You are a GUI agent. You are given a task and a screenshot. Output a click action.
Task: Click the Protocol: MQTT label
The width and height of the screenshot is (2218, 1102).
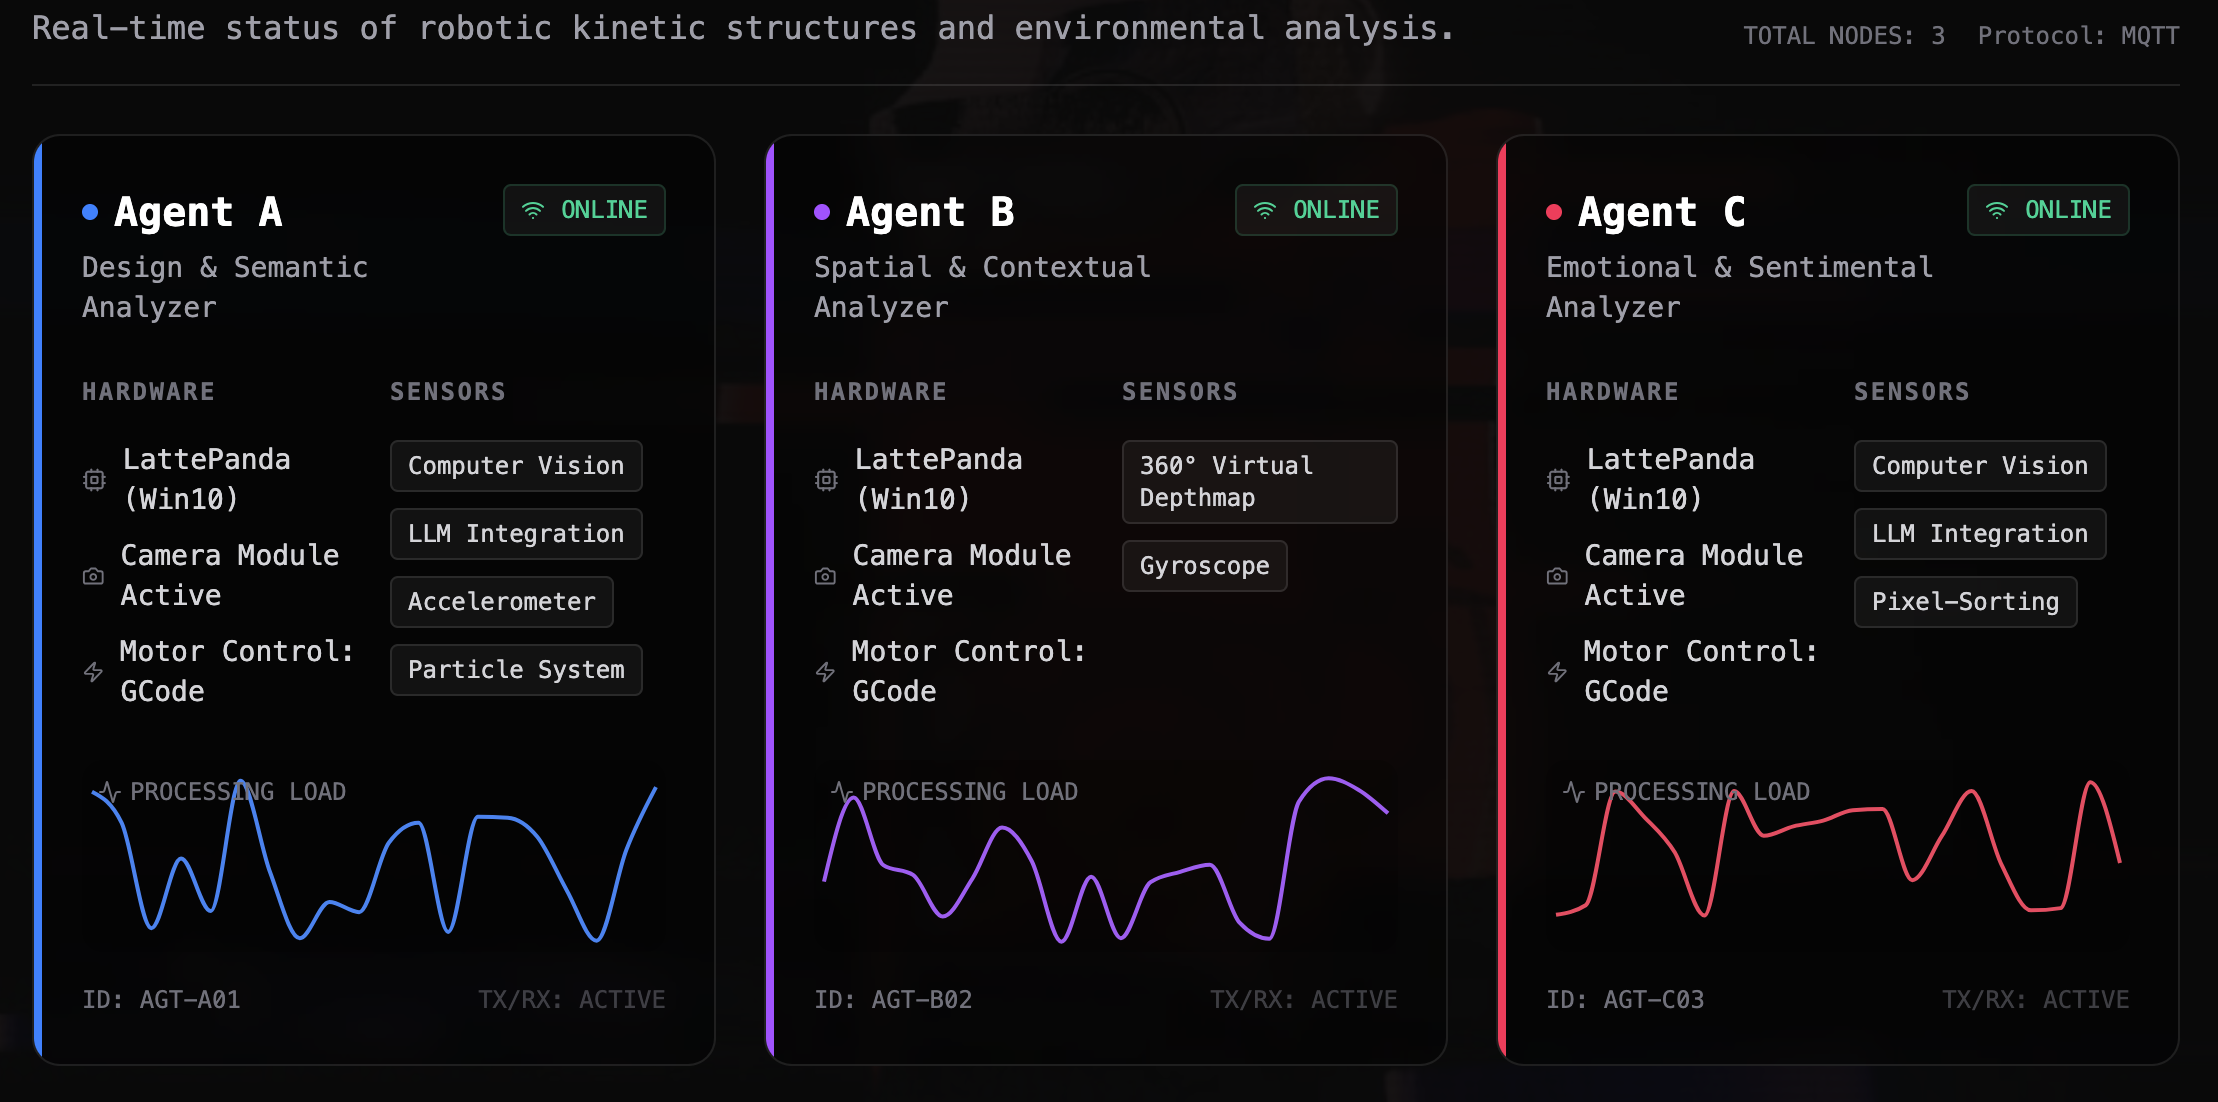(x=2078, y=36)
